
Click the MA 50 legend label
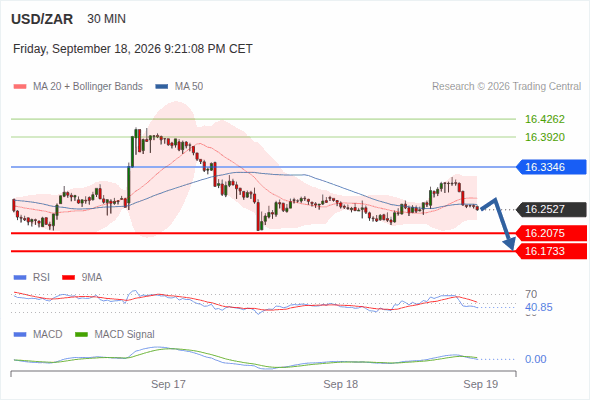click(189, 87)
